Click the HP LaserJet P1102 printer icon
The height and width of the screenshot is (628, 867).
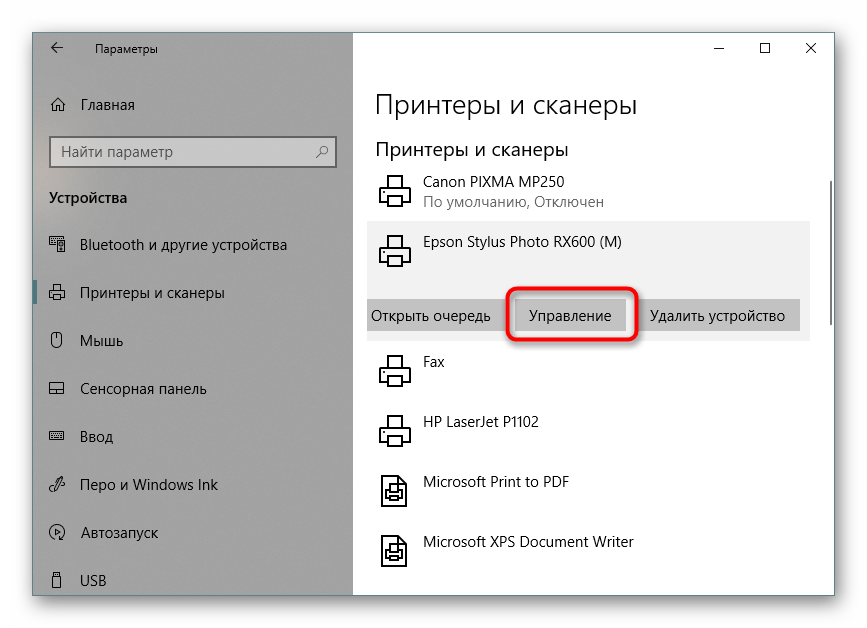(395, 431)
